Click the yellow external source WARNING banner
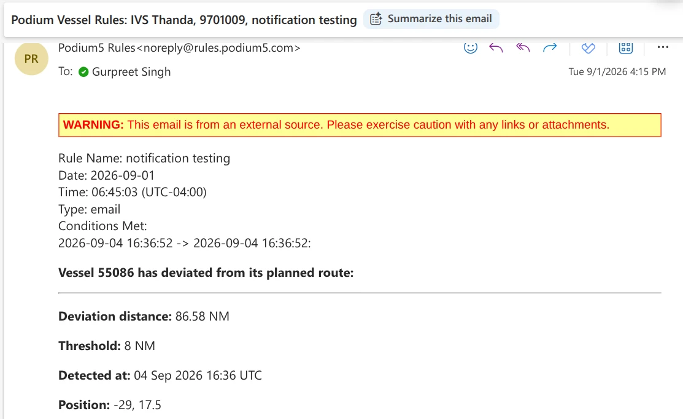 pos(360,125)
